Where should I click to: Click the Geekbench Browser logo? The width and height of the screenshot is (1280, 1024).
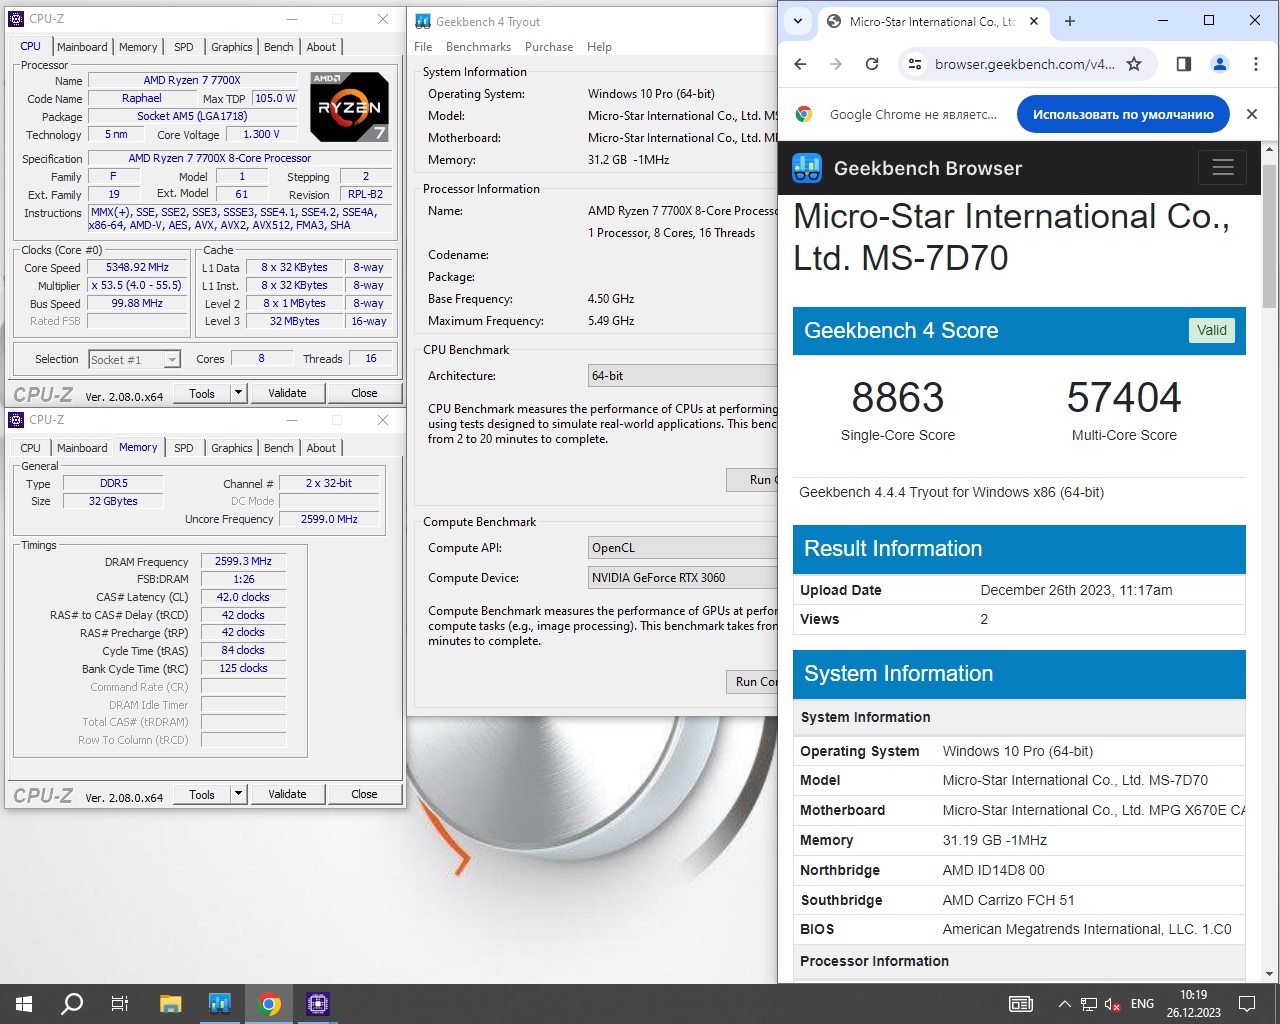click(x=807, y=168)
